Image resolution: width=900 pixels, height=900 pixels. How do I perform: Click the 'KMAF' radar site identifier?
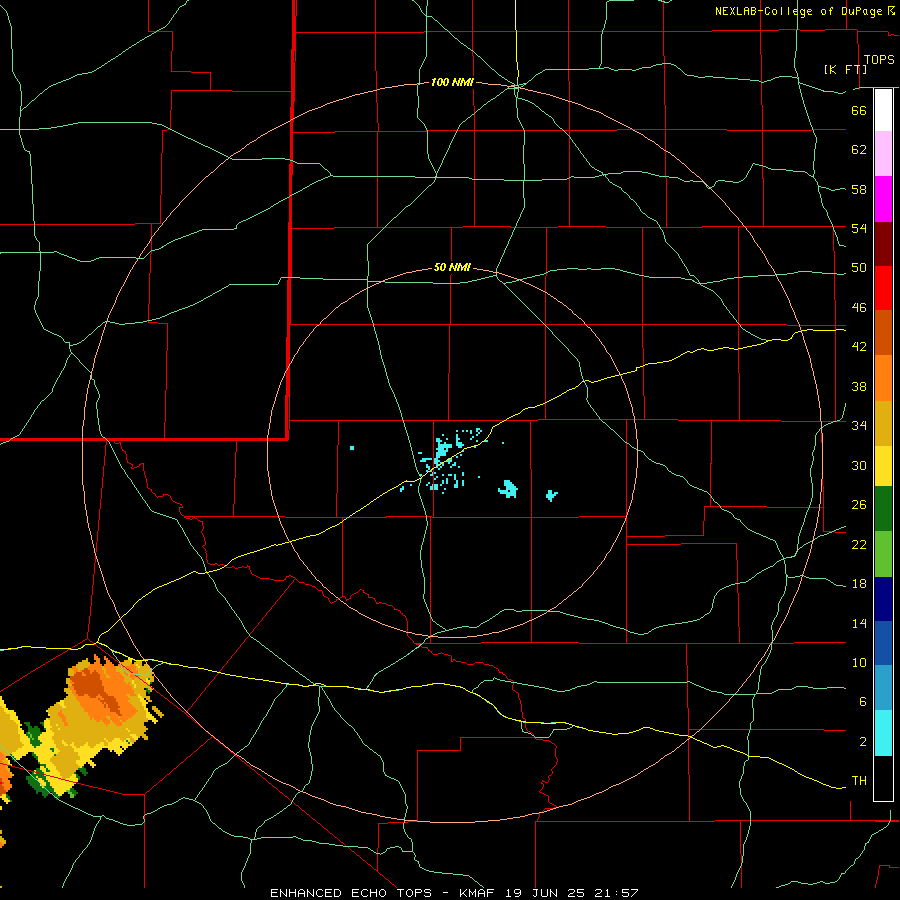[476, 893]
